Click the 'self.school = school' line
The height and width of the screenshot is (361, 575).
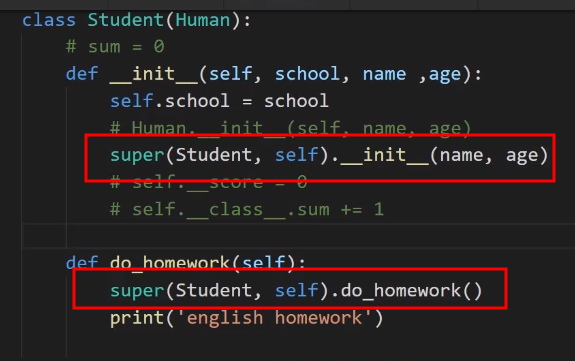(219, 101)
